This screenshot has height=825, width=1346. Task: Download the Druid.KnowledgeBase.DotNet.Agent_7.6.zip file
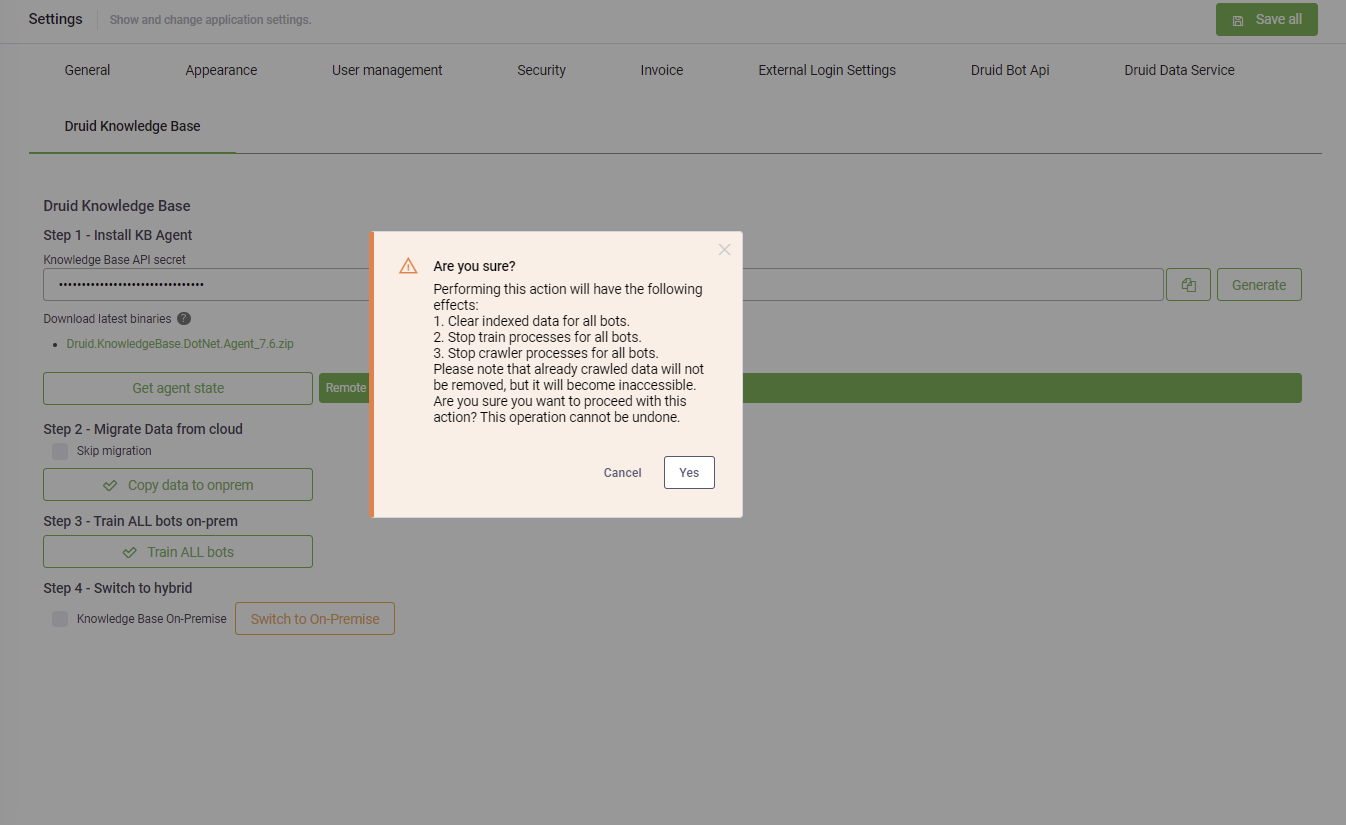tap(180, 344)
